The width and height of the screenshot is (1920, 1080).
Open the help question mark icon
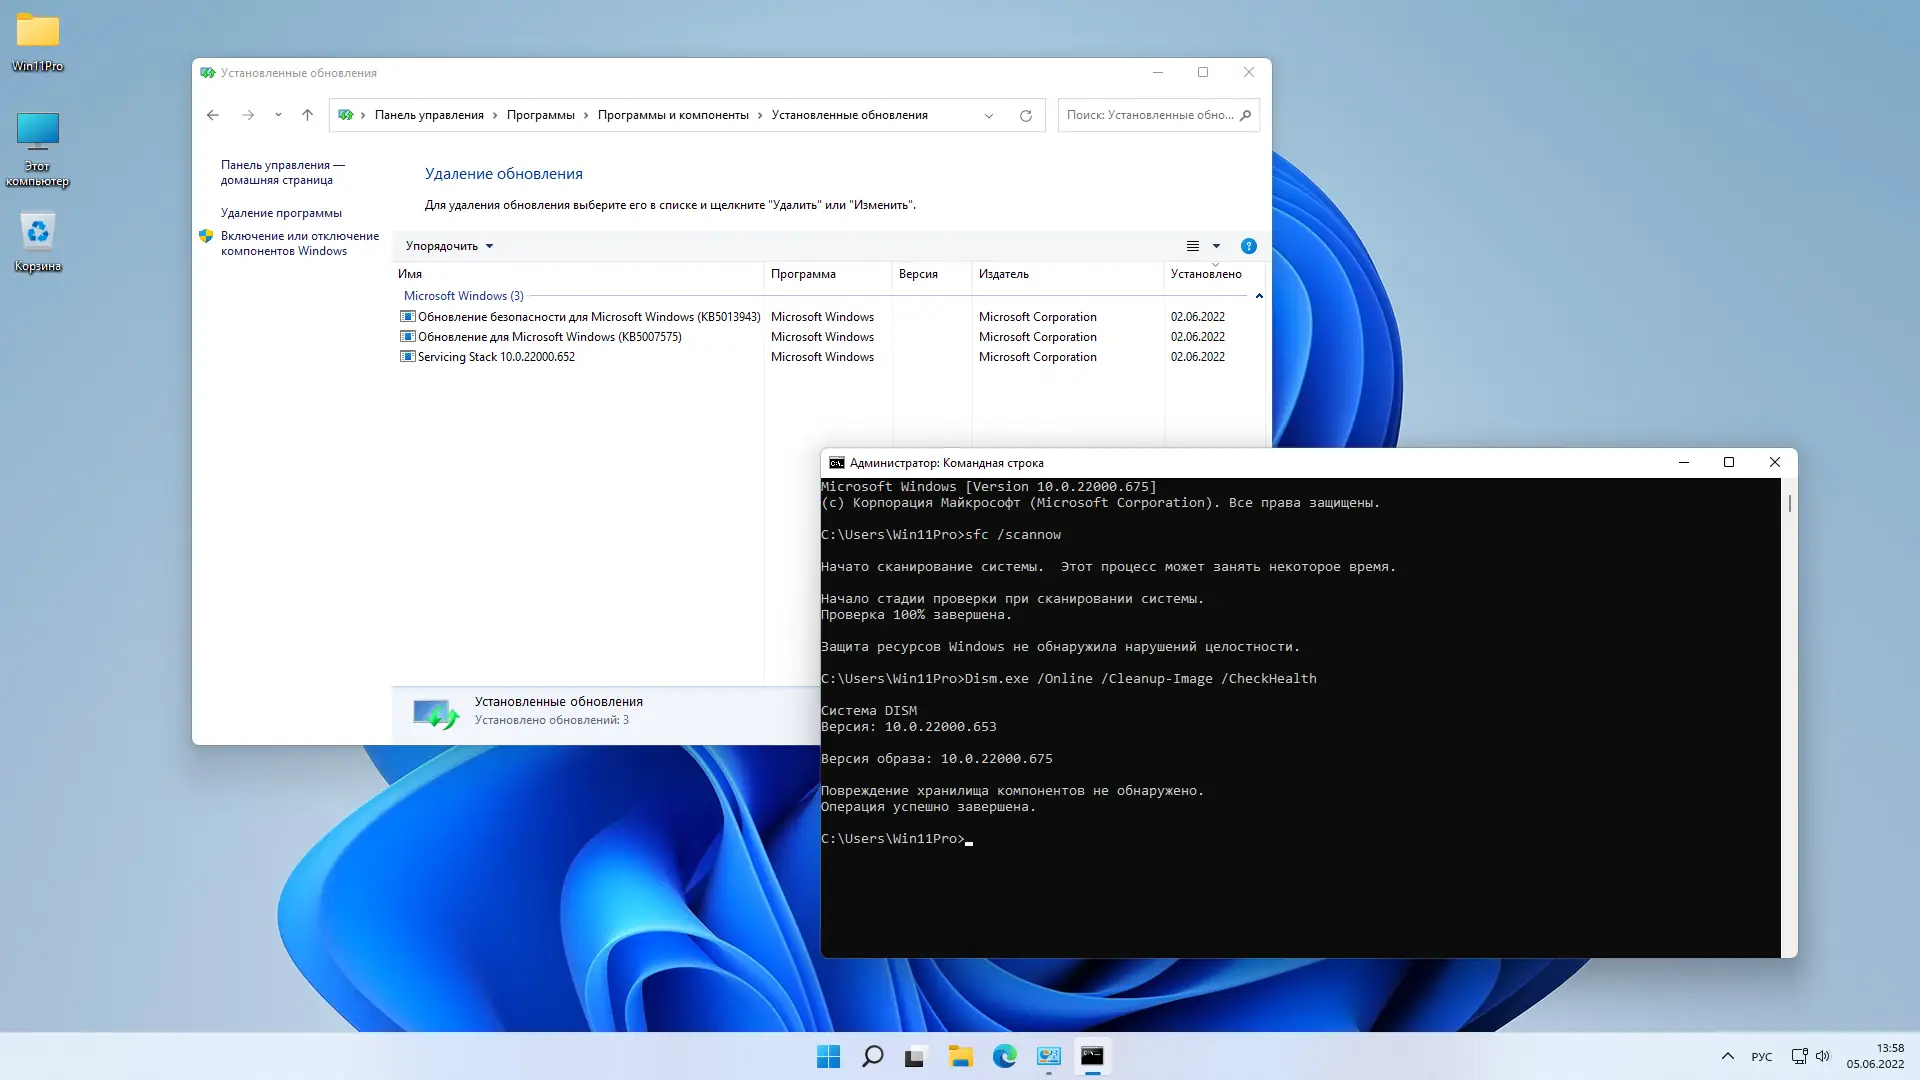[x=1248, y=246]
